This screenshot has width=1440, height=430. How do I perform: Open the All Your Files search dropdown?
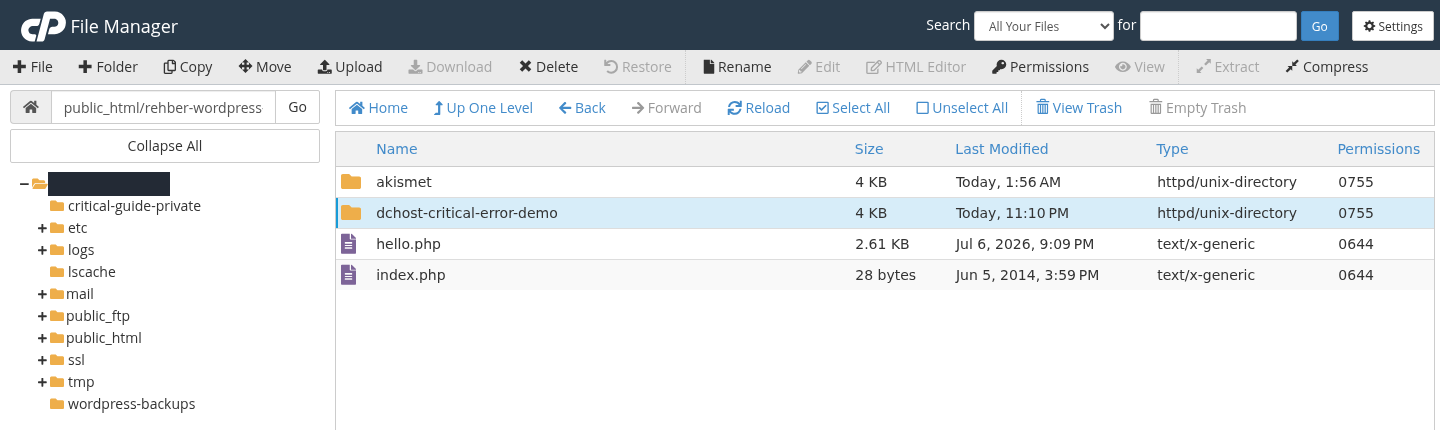click(x=1043, y=26)
